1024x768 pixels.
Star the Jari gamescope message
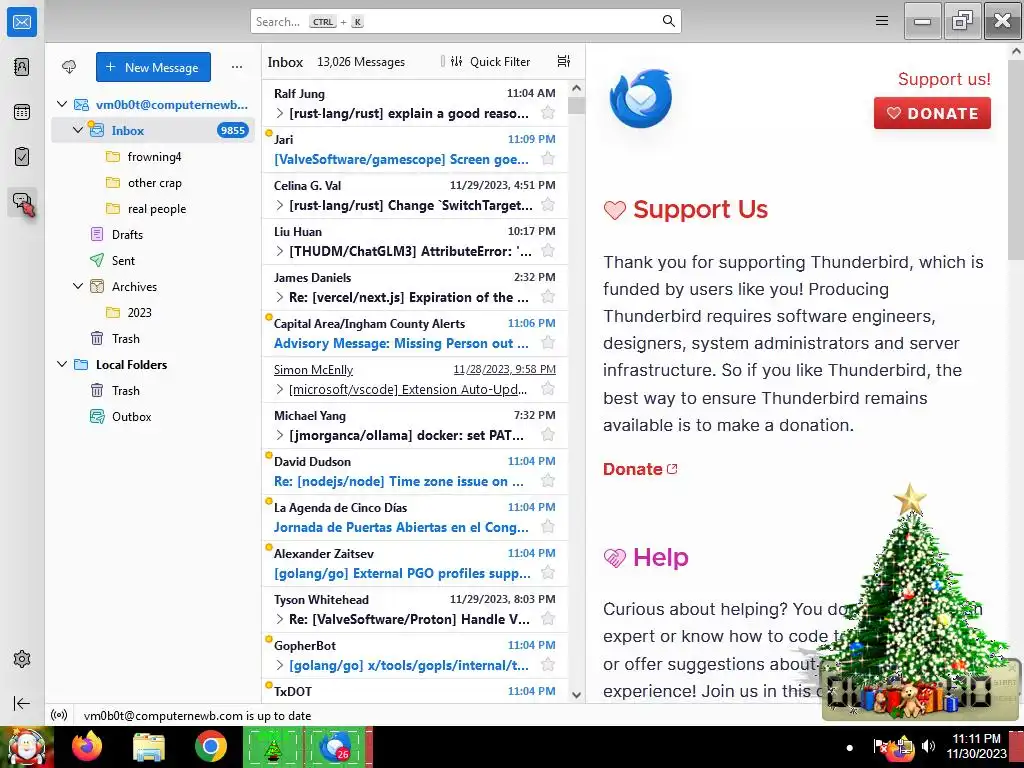click(x=548, y=159)
